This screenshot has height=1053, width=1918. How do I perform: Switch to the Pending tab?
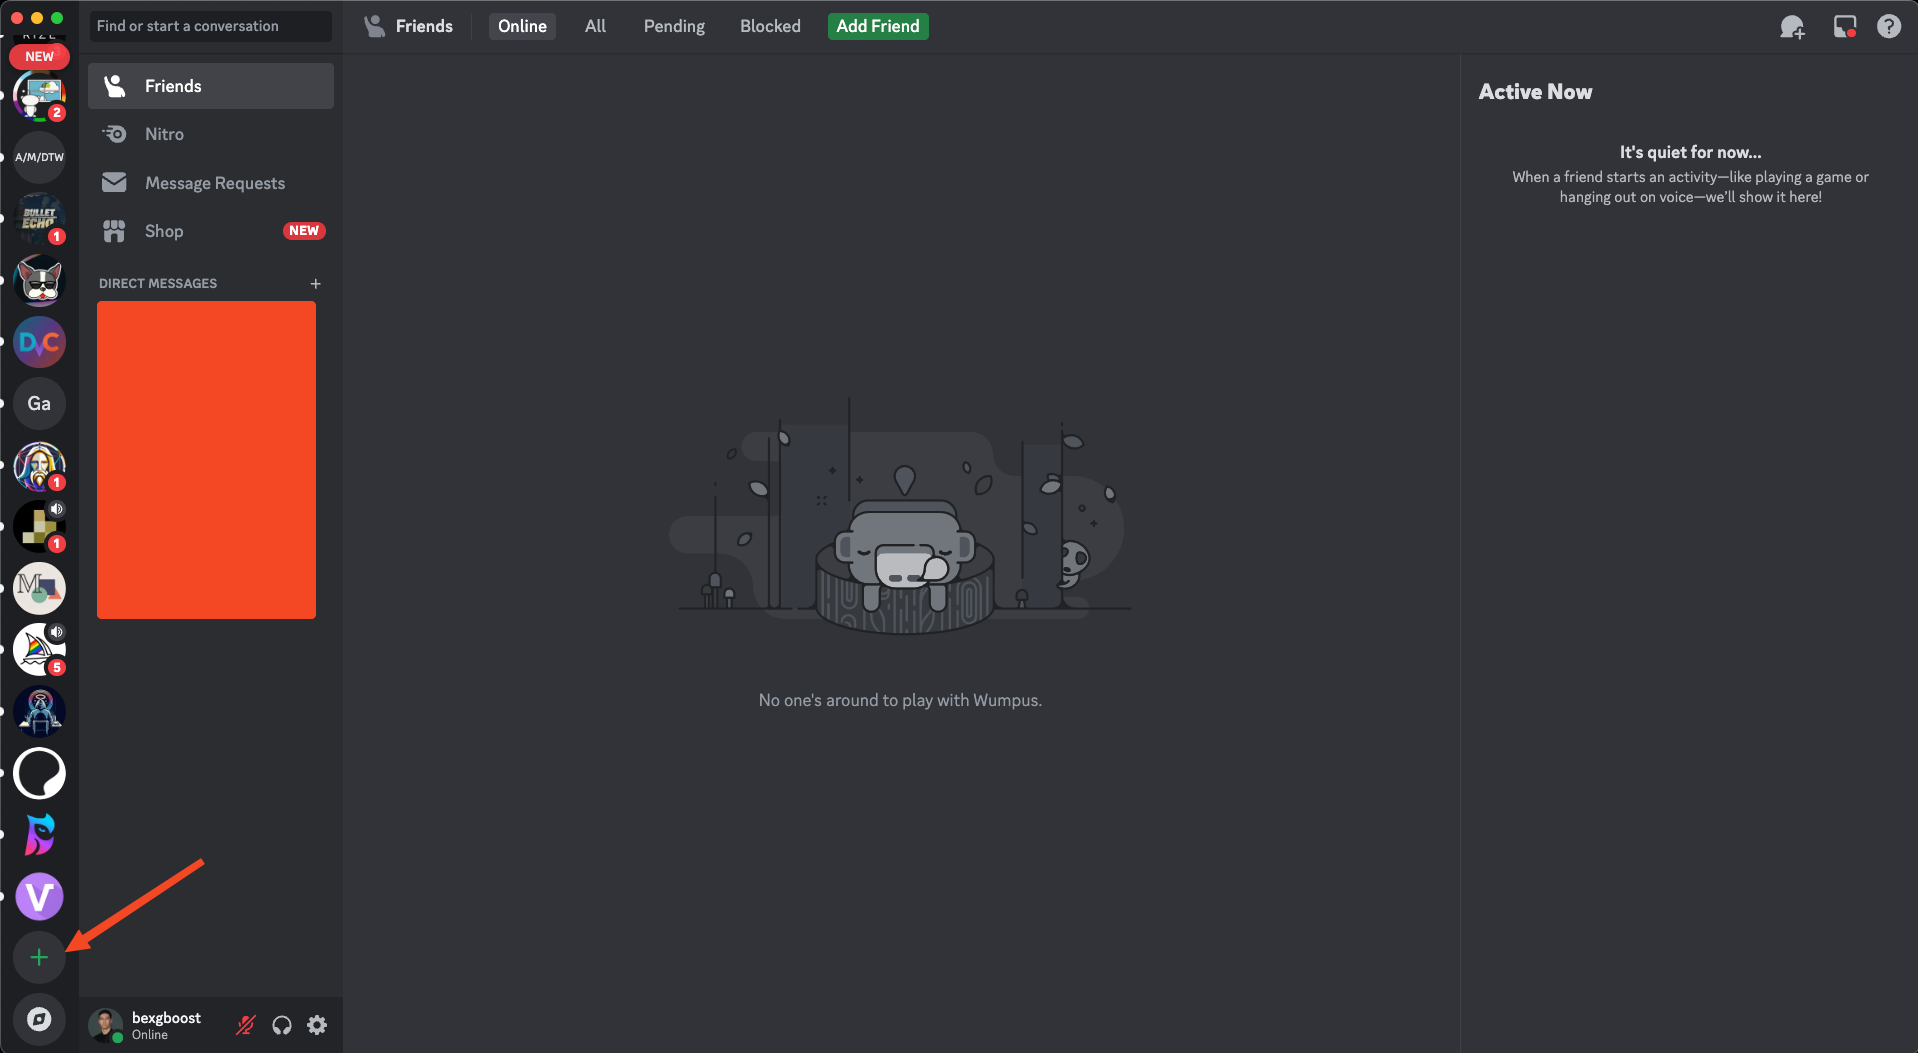[x=674, y=26]
